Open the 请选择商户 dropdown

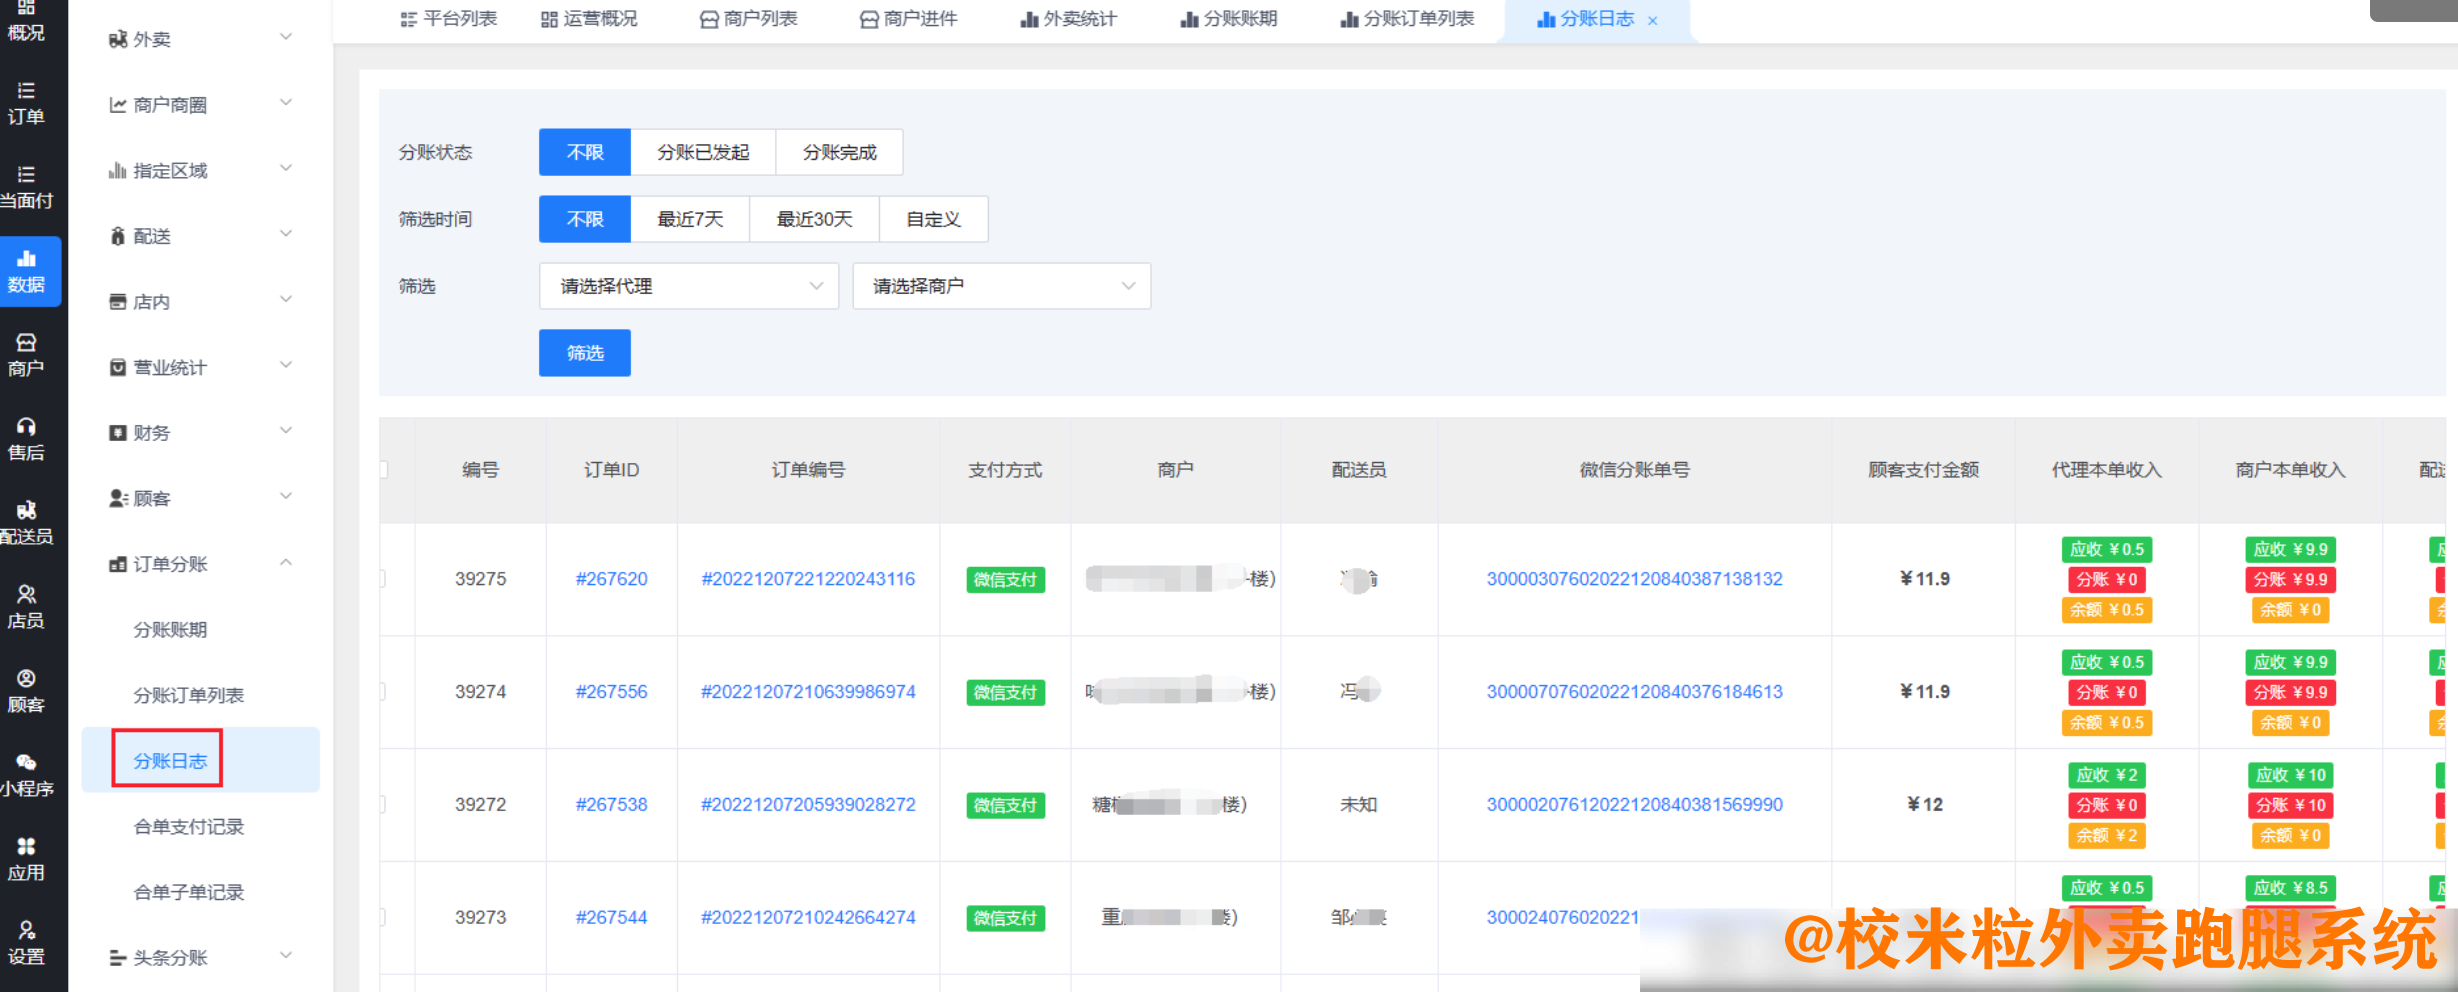(x=1000, y=286)
